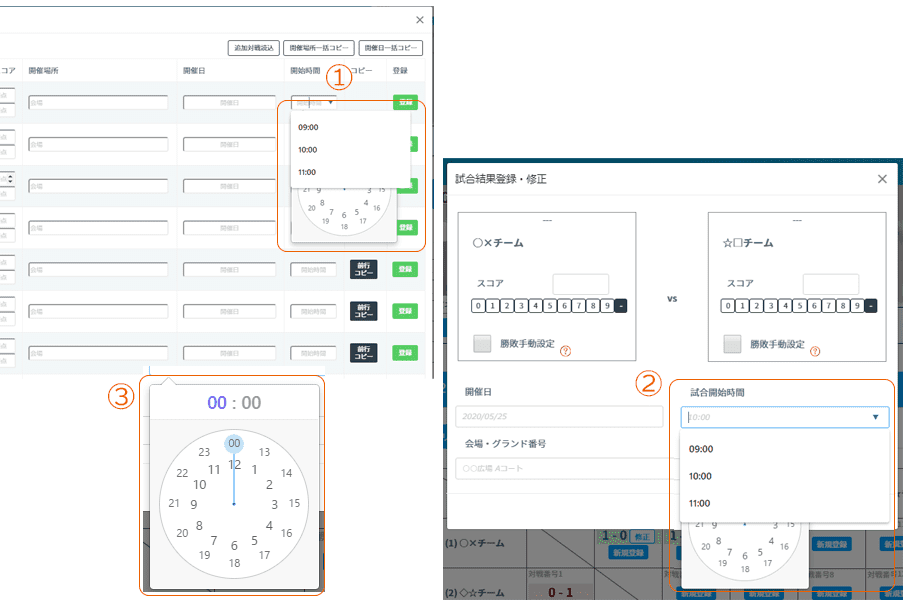Choose hour 15 on the large clock face
This screenshot has width=903, height=600.
coord(294,503)
